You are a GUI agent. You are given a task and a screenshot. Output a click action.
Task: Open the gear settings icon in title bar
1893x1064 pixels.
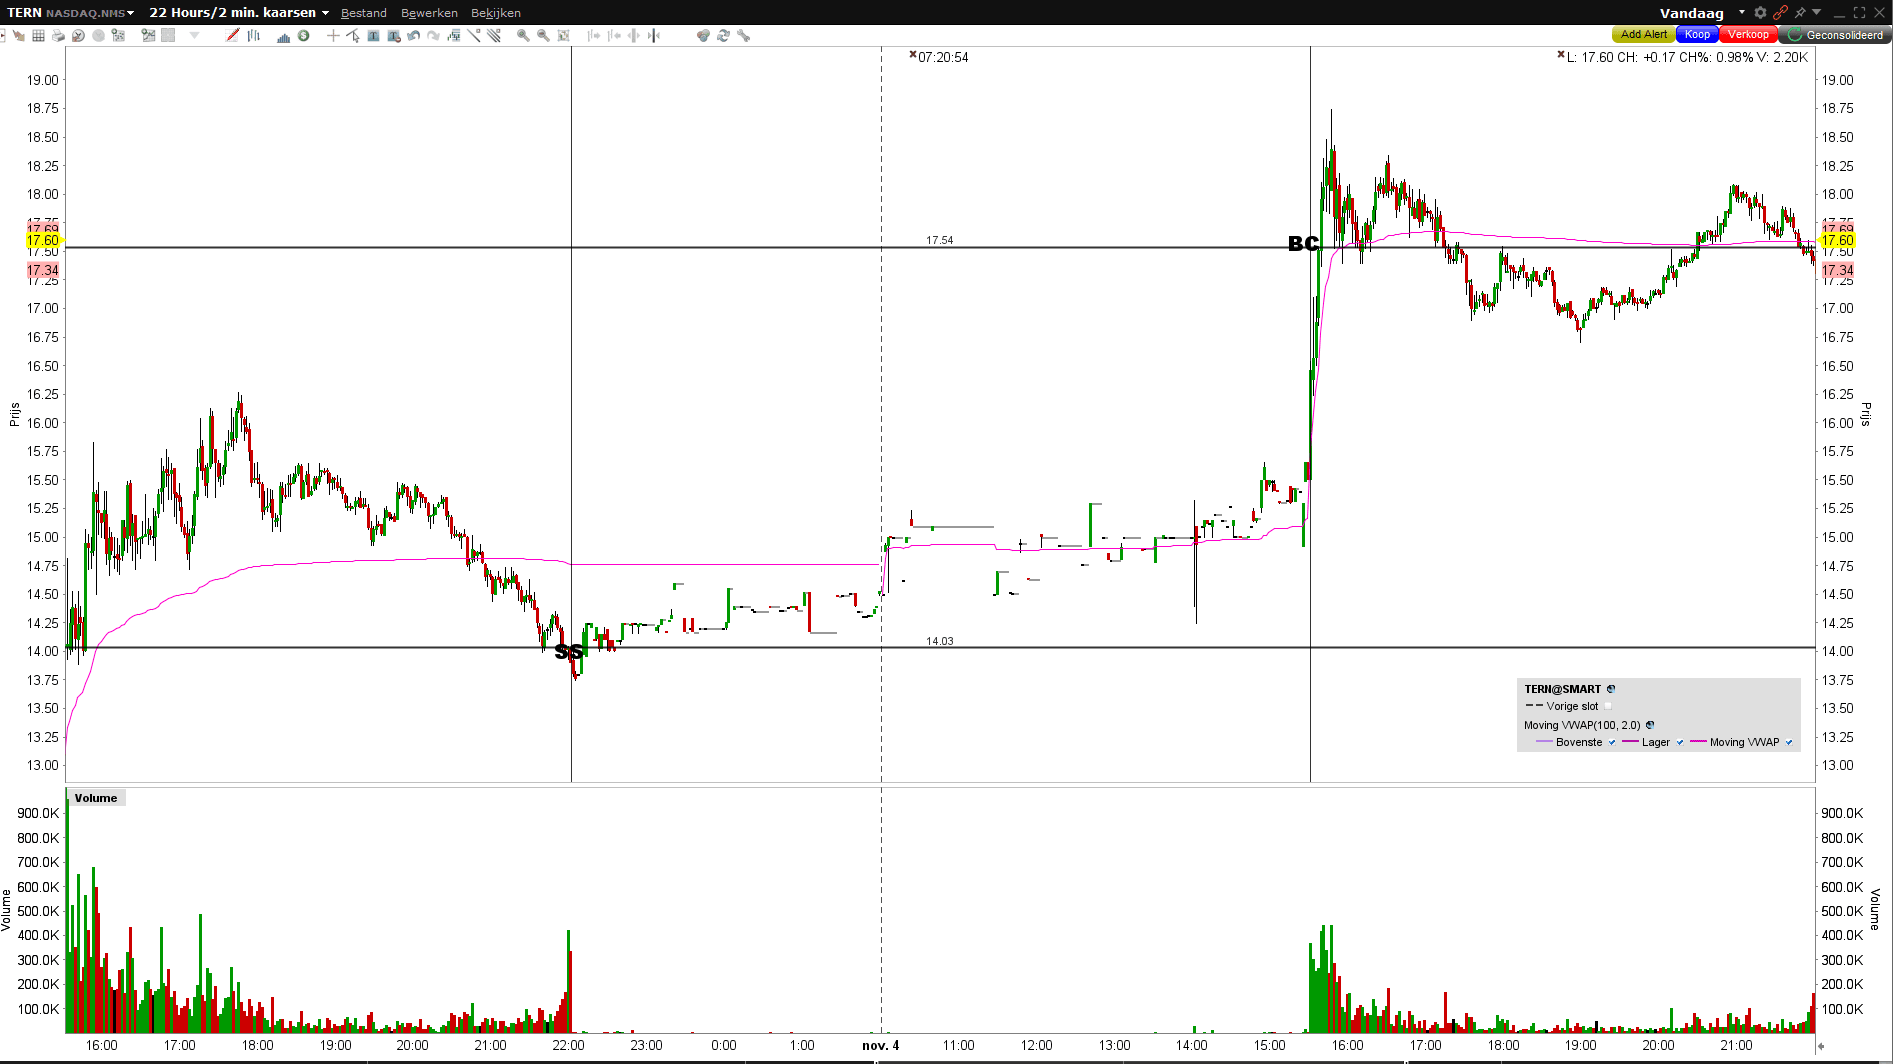1761,13
